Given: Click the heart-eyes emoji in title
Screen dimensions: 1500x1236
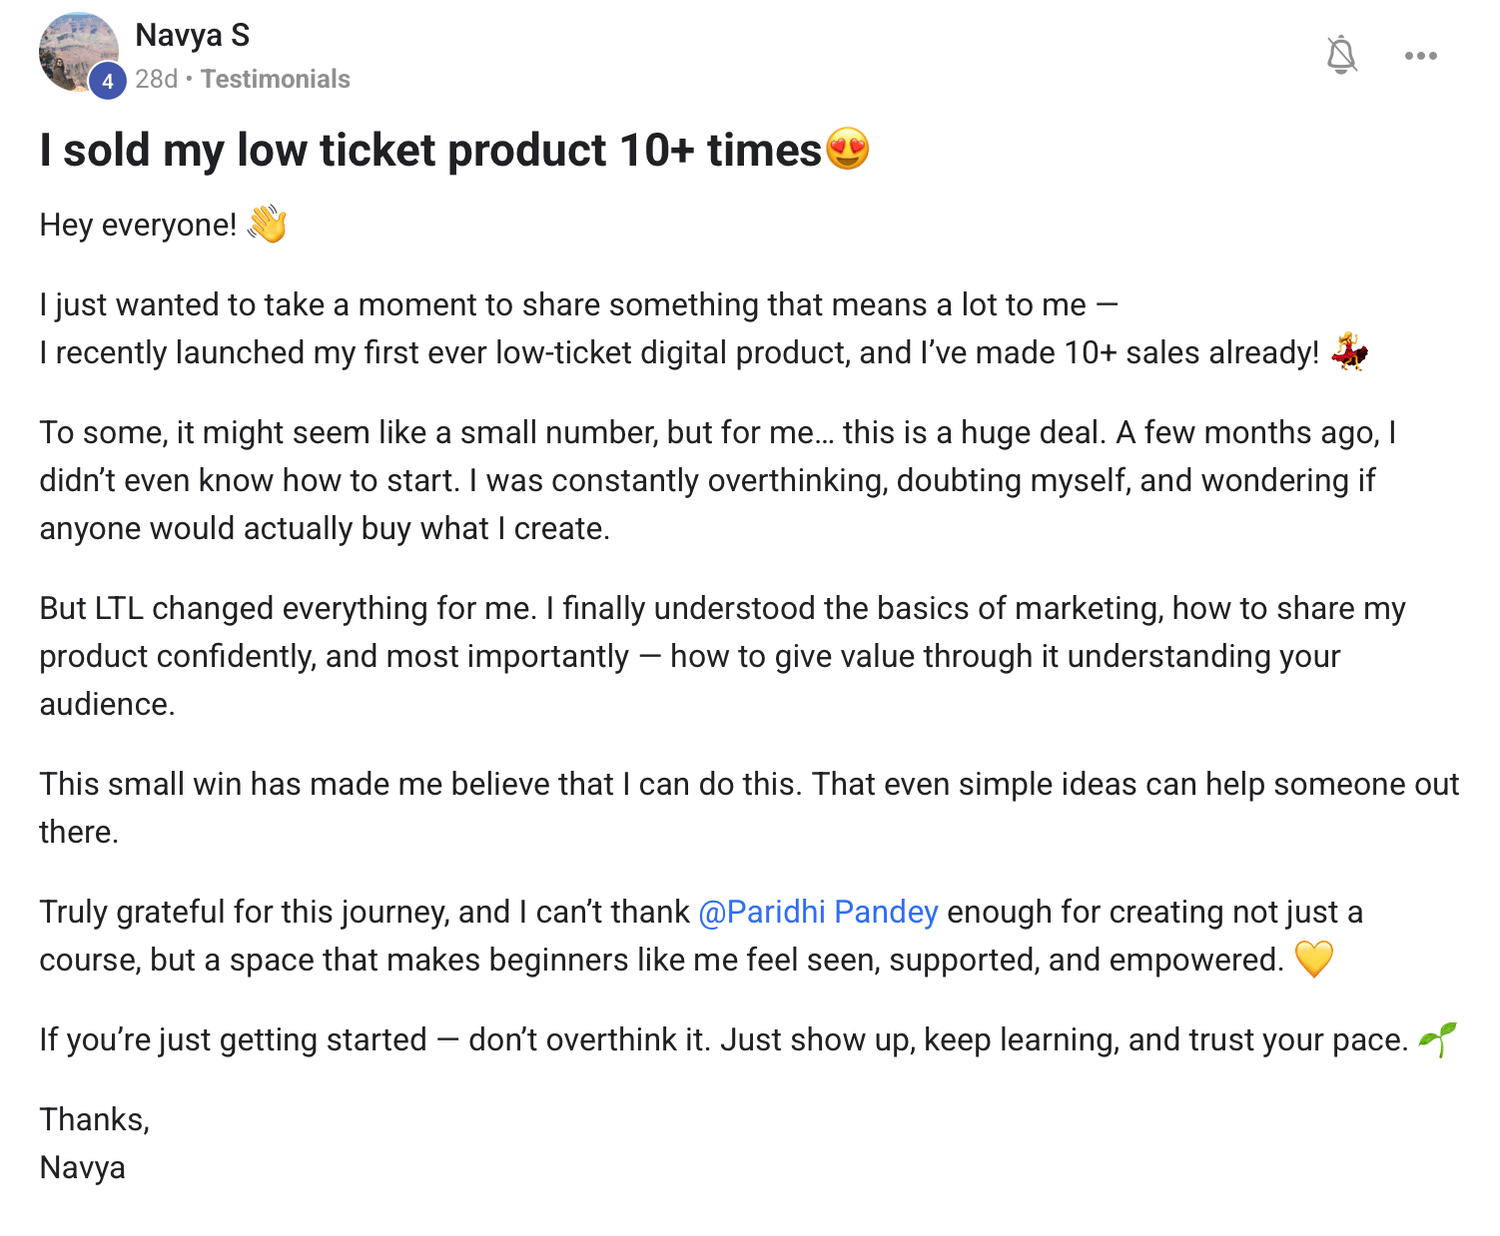Looking at the screenshot, I should [847, 150].
